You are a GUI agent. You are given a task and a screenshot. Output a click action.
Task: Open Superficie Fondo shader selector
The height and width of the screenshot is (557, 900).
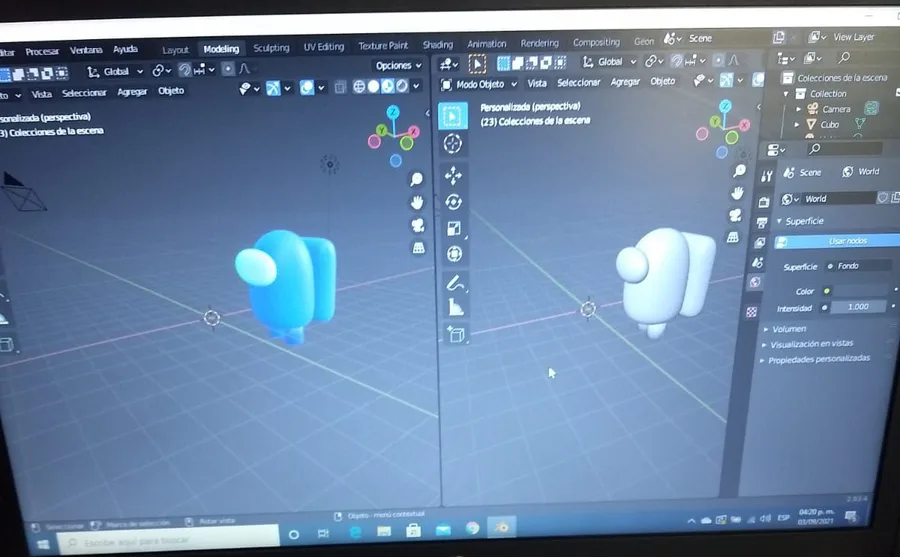[861, 266]
